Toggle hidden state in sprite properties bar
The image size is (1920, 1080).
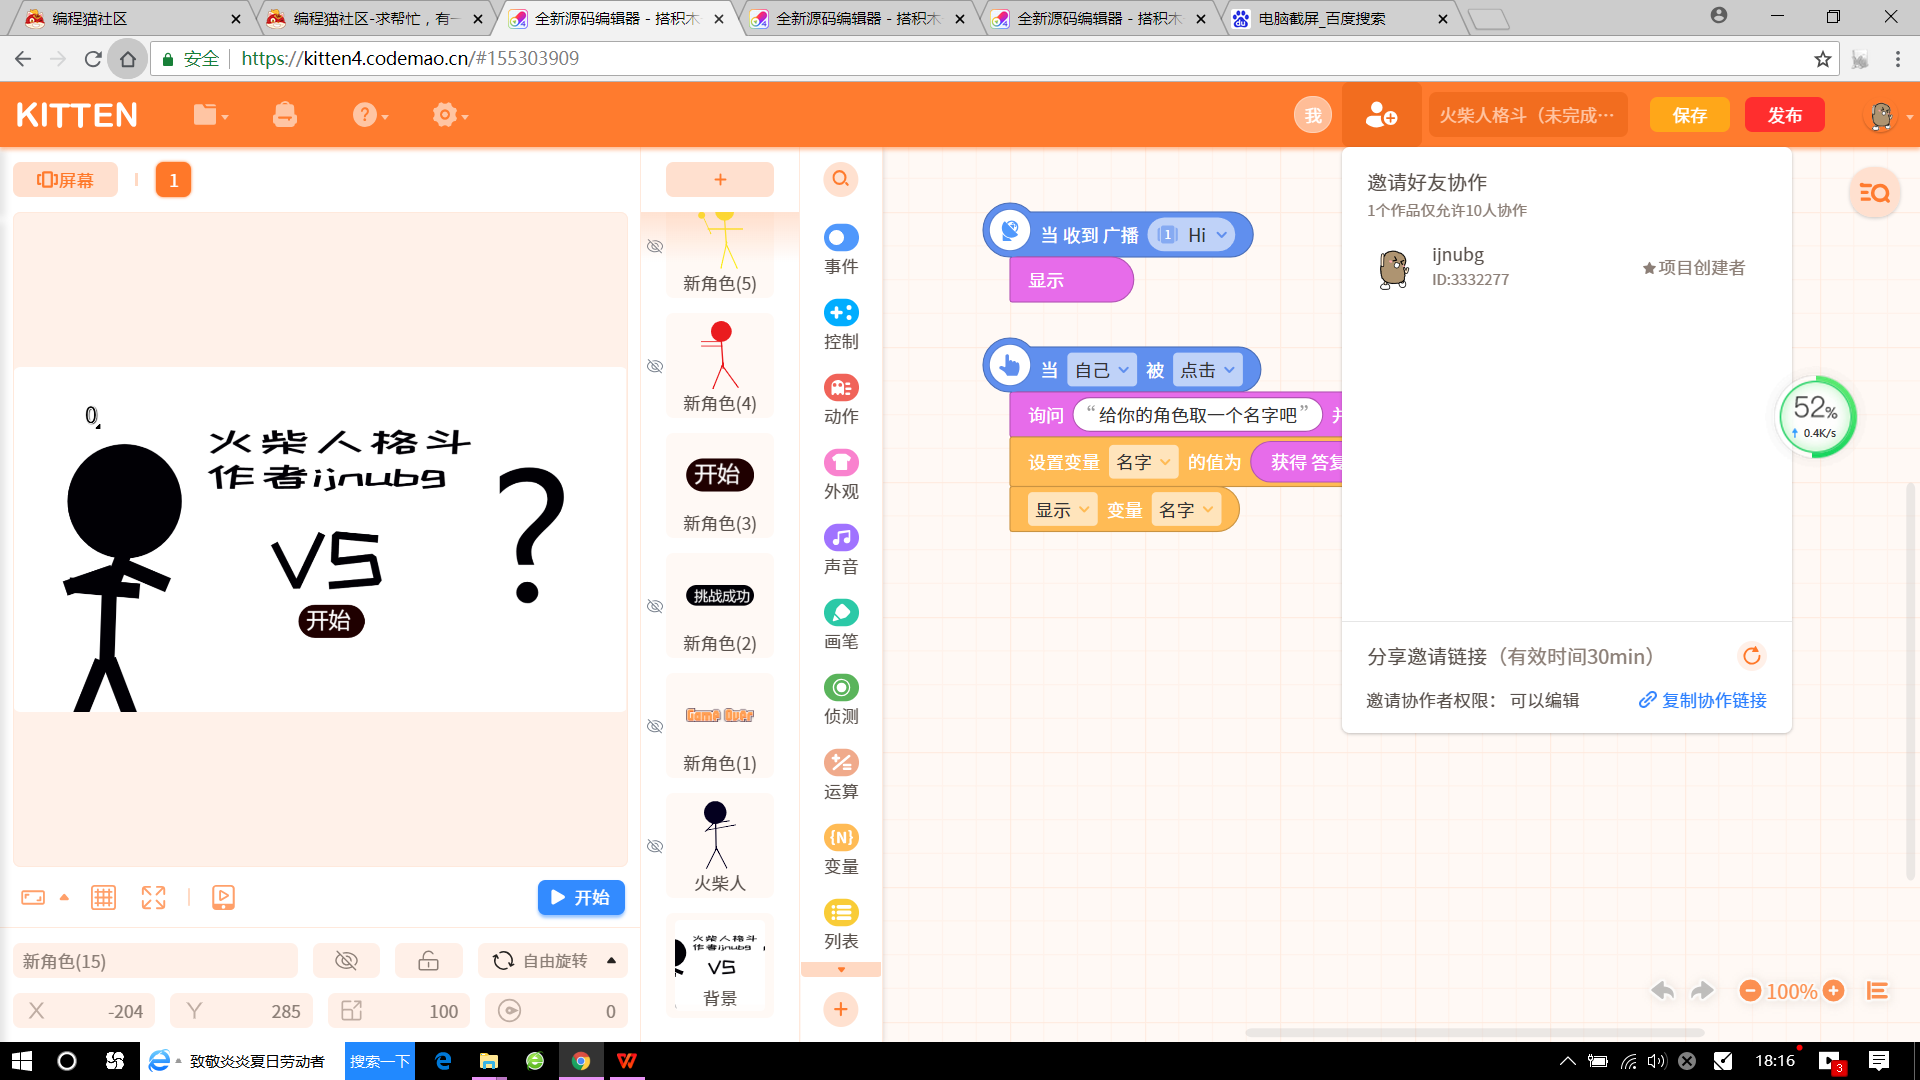[346, 961]
